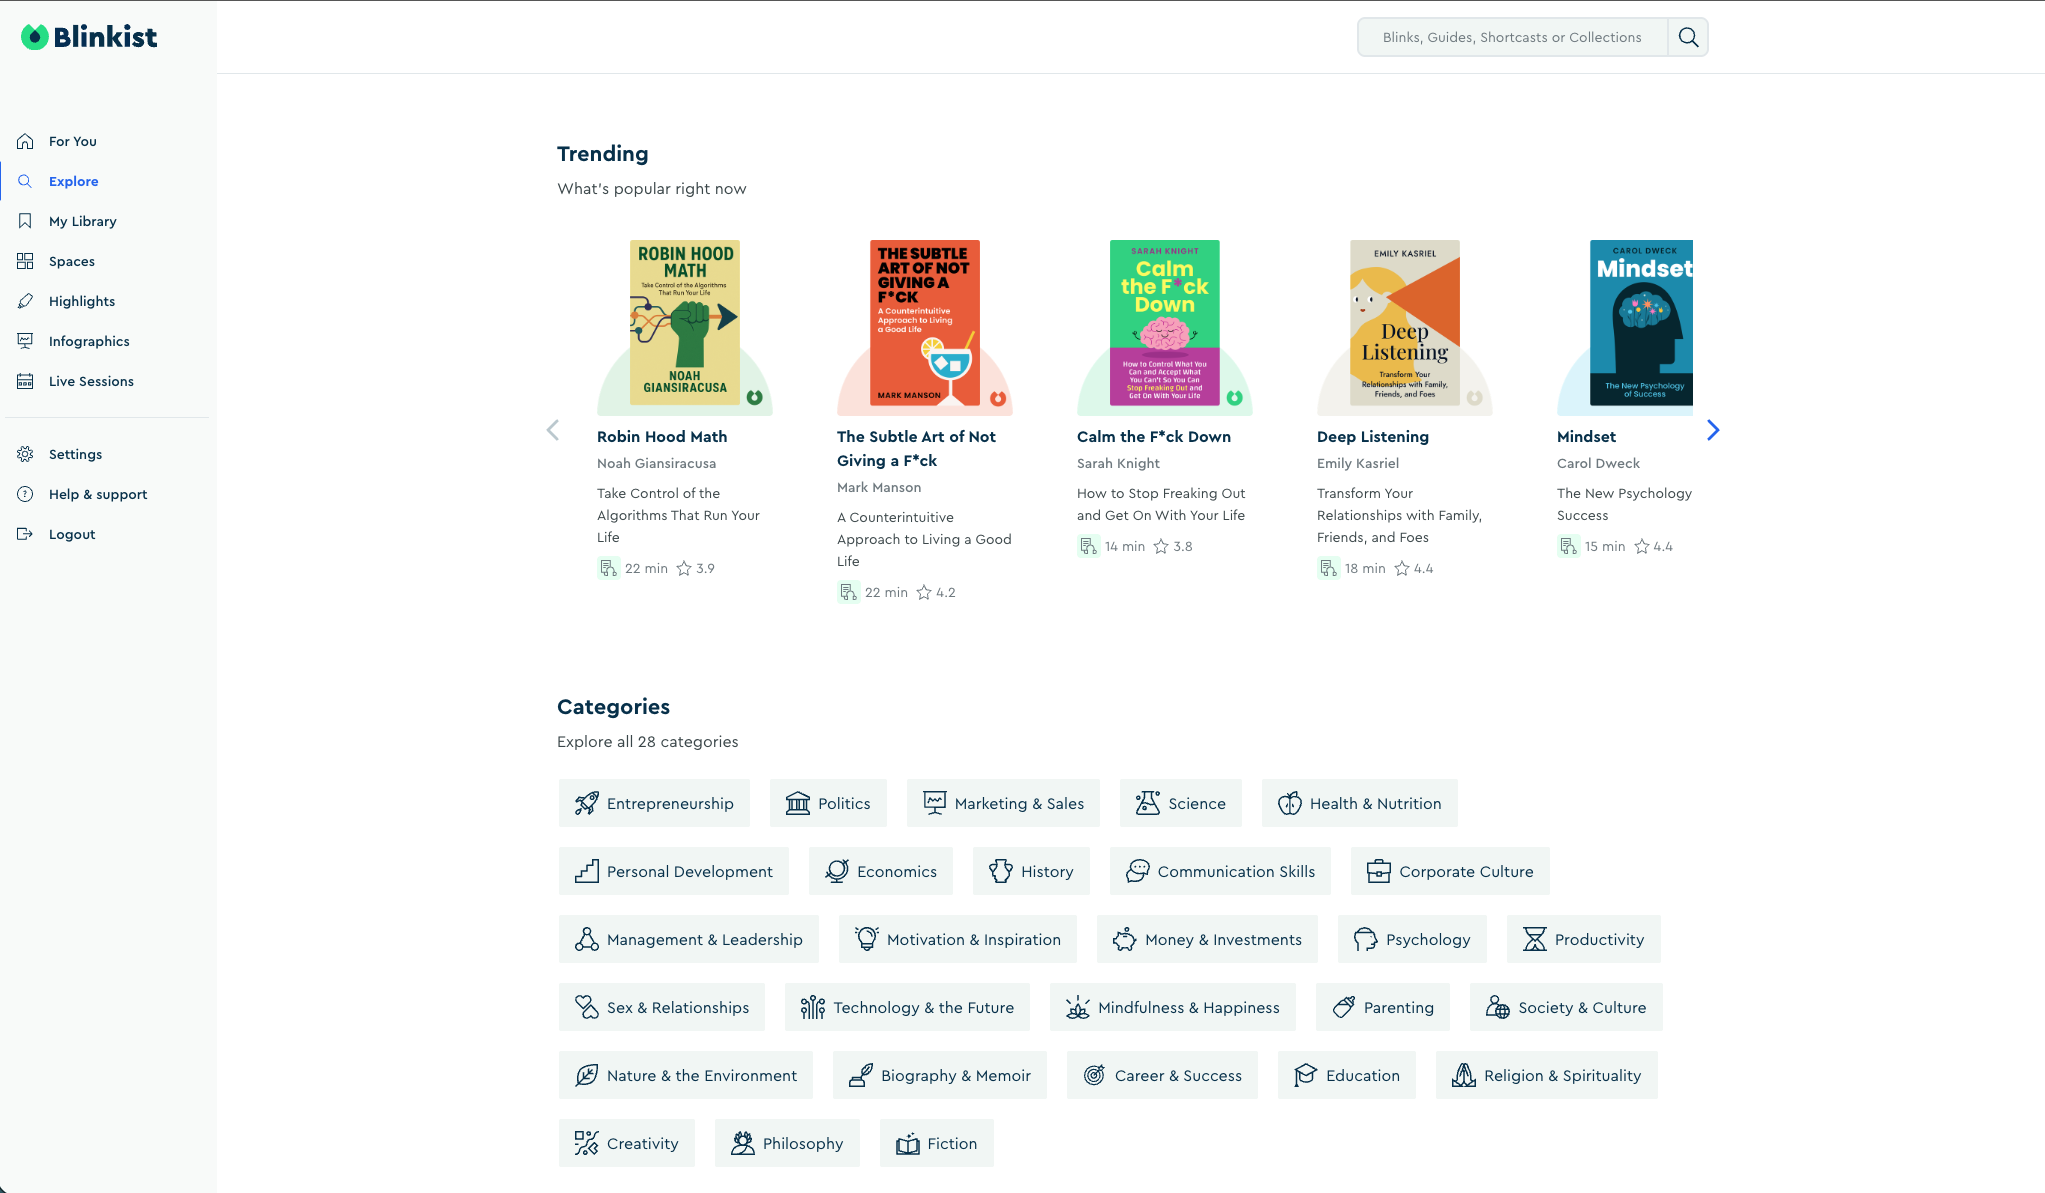Open Help & support
Viewport: 2045px width, 1193px height.
97,494
